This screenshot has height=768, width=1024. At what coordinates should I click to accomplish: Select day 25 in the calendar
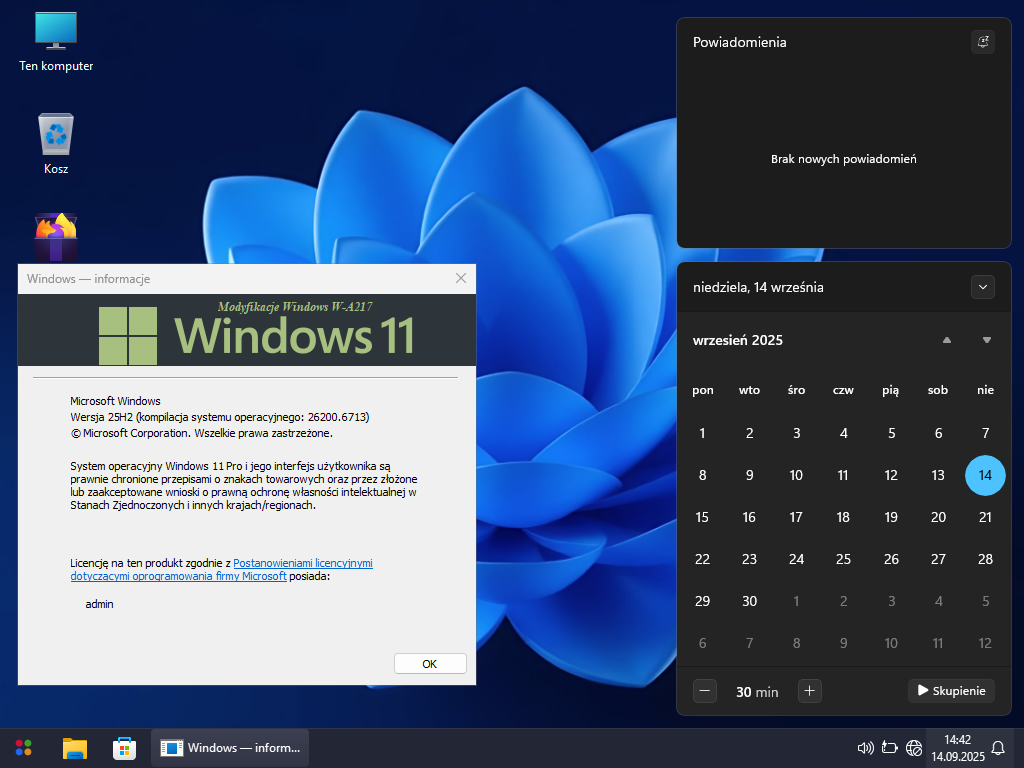pyautogui.click(x=843, y=559)
